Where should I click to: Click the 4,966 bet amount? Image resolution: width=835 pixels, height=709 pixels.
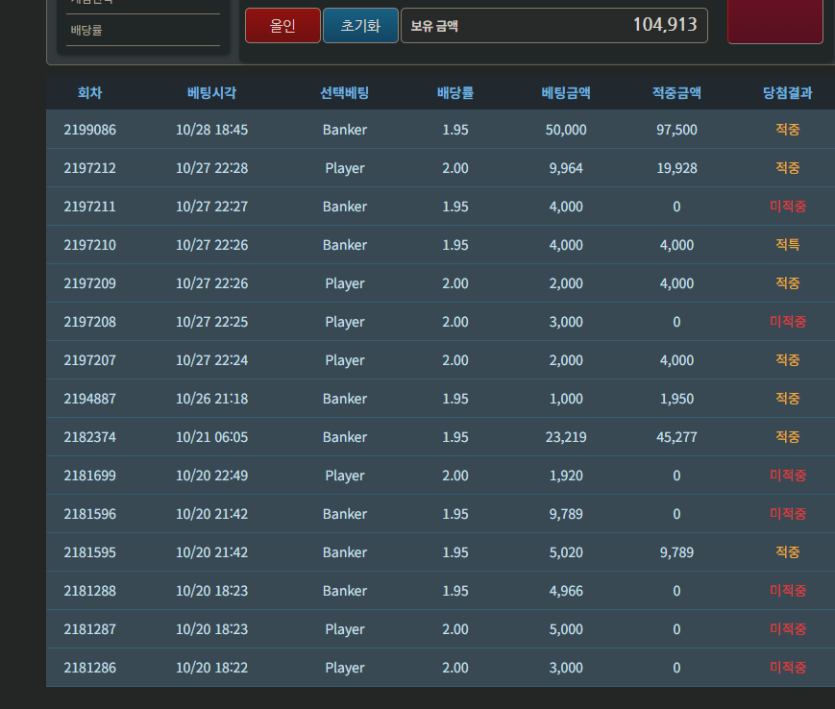click(x=566, y=591)
